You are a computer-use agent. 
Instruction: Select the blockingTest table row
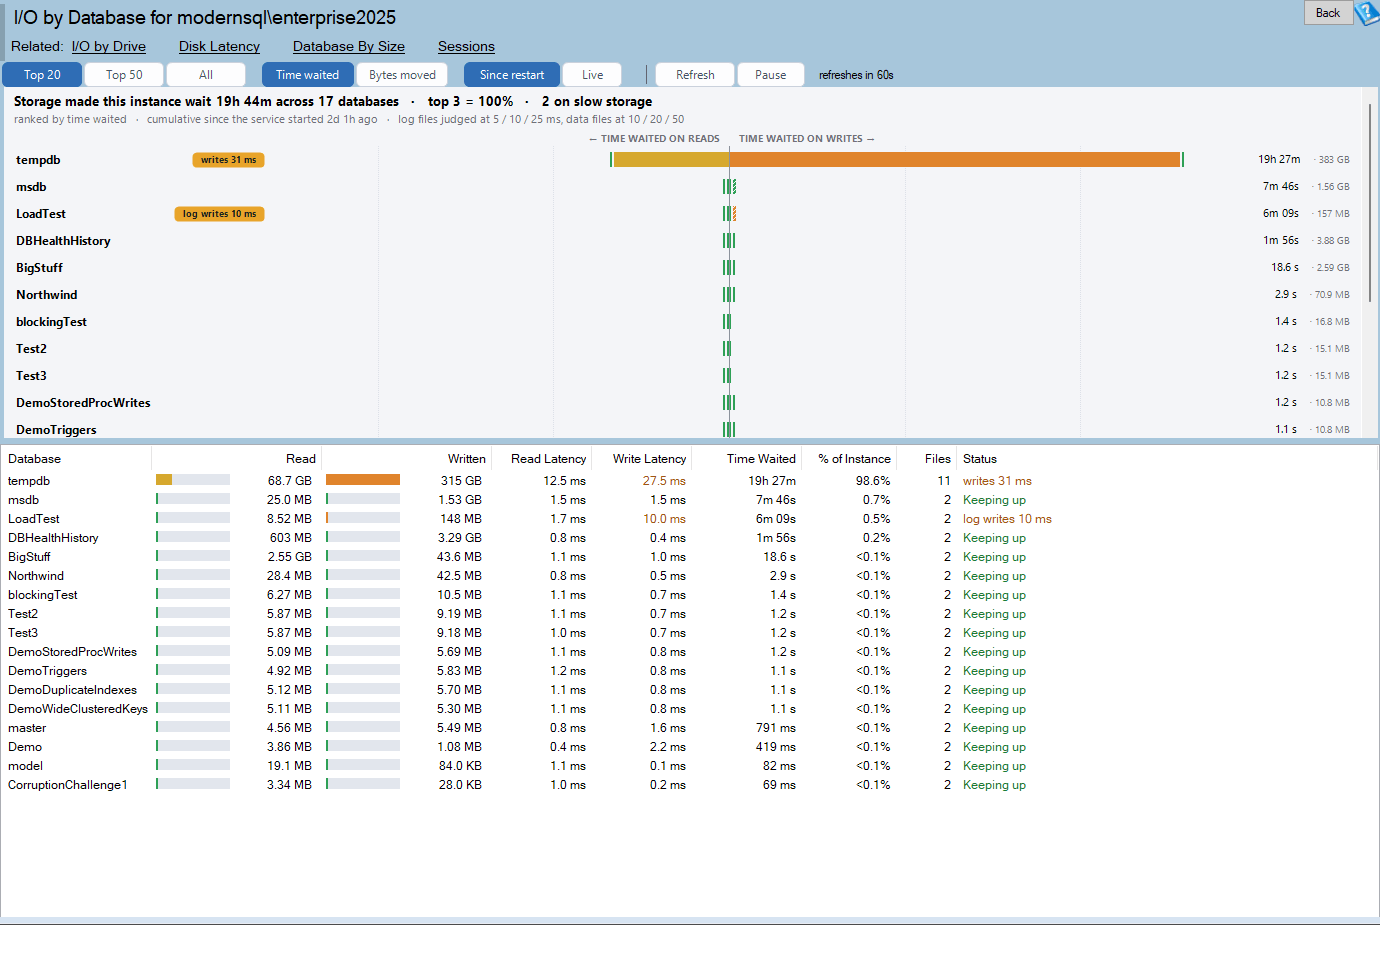pos(689,595)
